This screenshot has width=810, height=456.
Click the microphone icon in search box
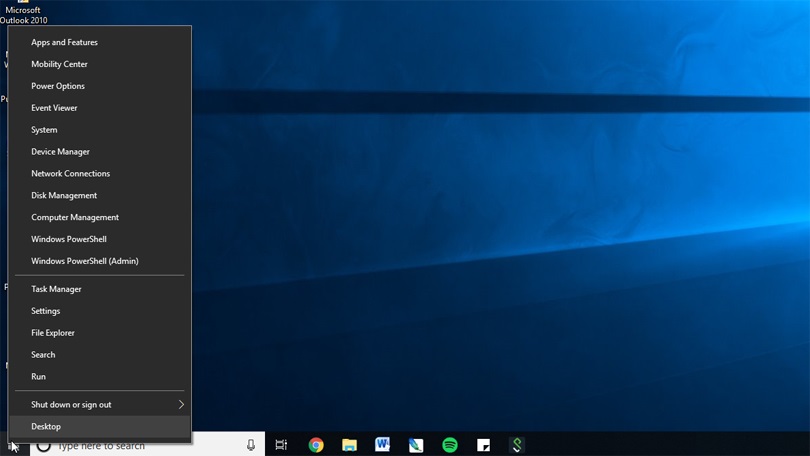[x=251, y=445]
